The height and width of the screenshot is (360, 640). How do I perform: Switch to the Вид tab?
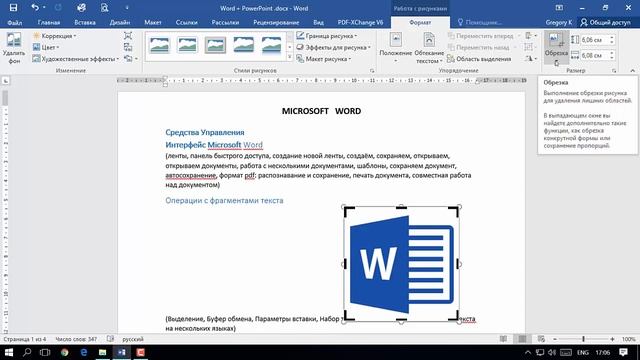318,22
